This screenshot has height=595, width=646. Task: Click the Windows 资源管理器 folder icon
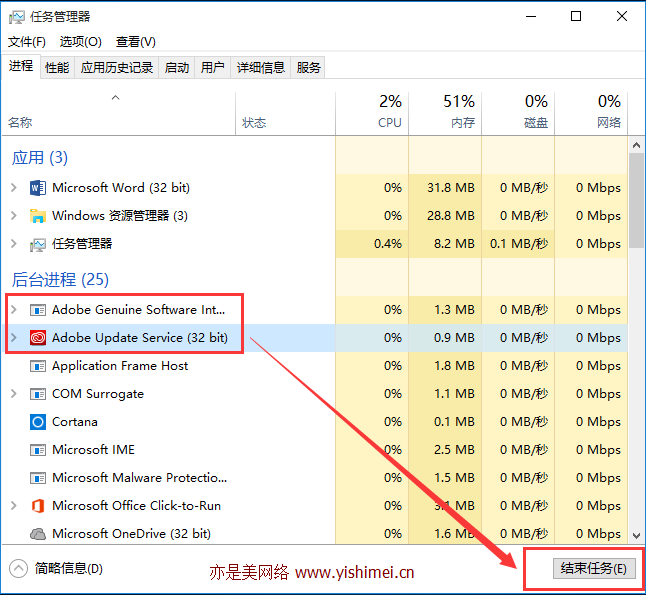38,216
